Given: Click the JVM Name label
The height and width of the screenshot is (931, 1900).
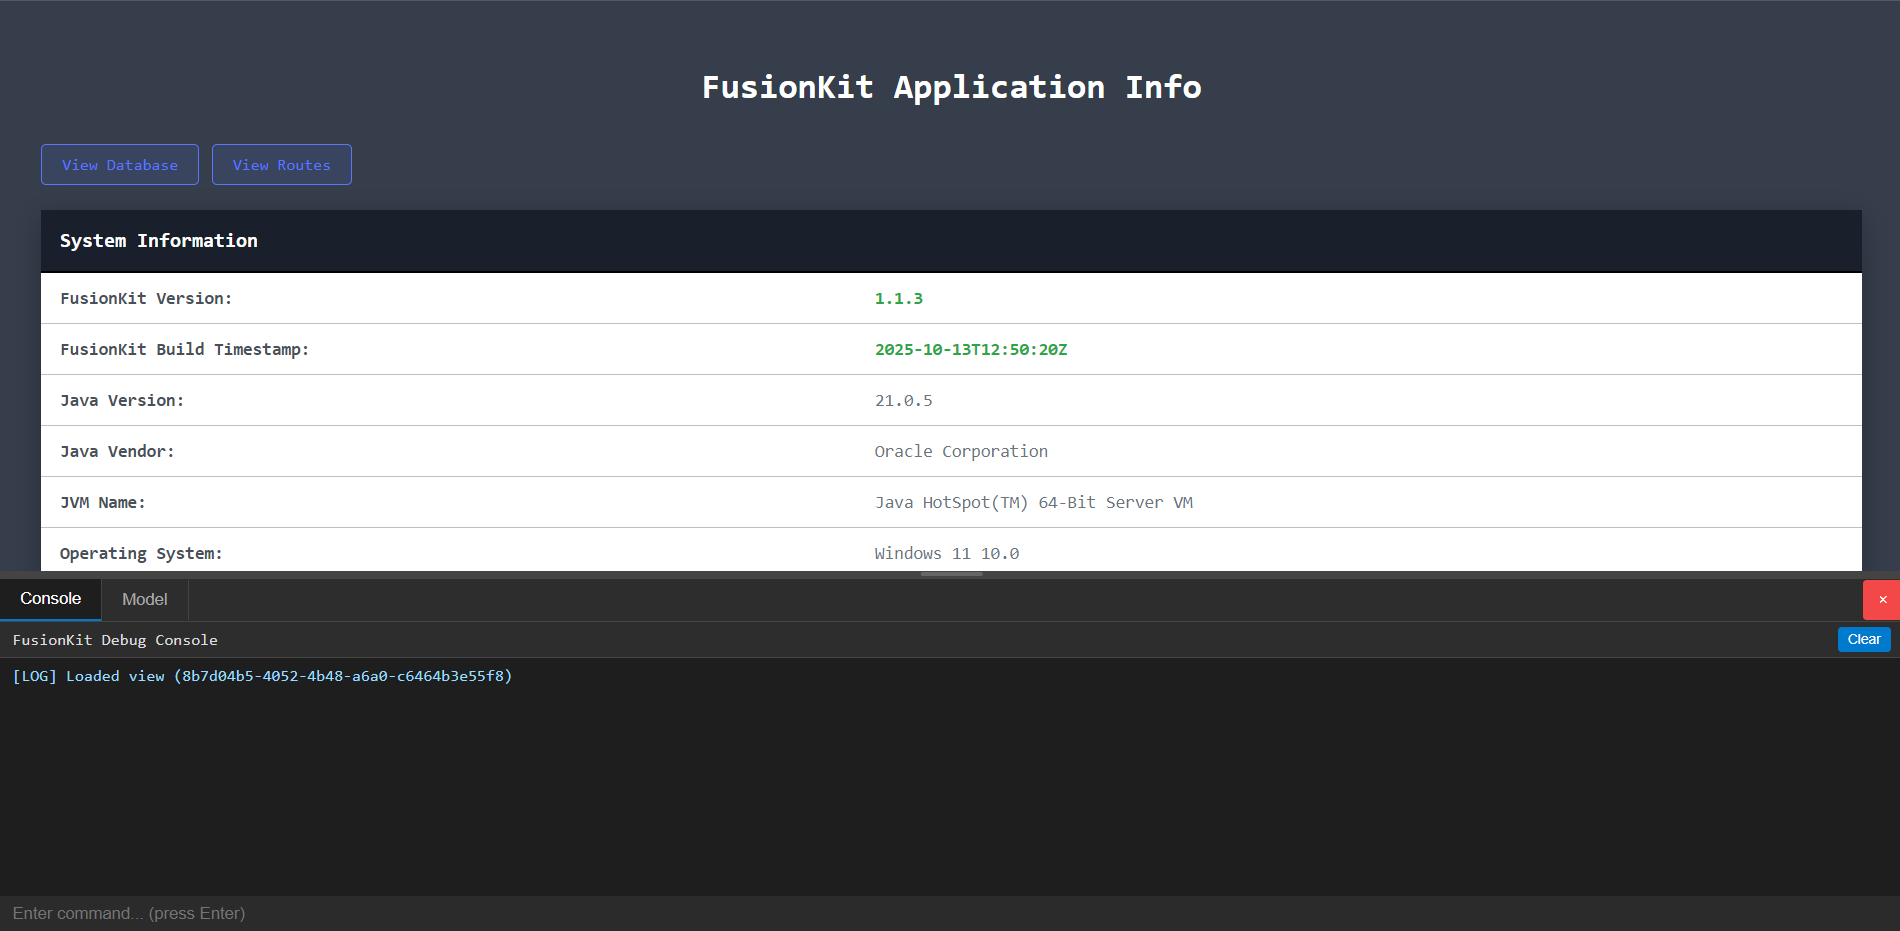Looking at the screenshot, I should (x=103, y=503).
